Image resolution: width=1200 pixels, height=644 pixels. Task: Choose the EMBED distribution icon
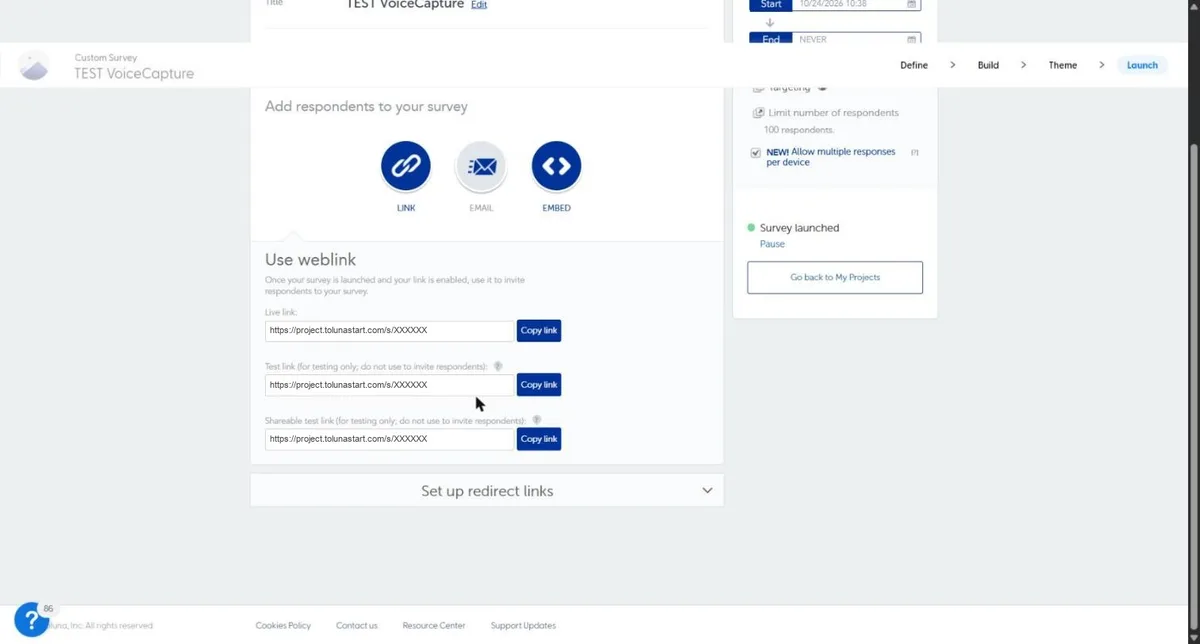pyautogui.click(x=557, y=166)
